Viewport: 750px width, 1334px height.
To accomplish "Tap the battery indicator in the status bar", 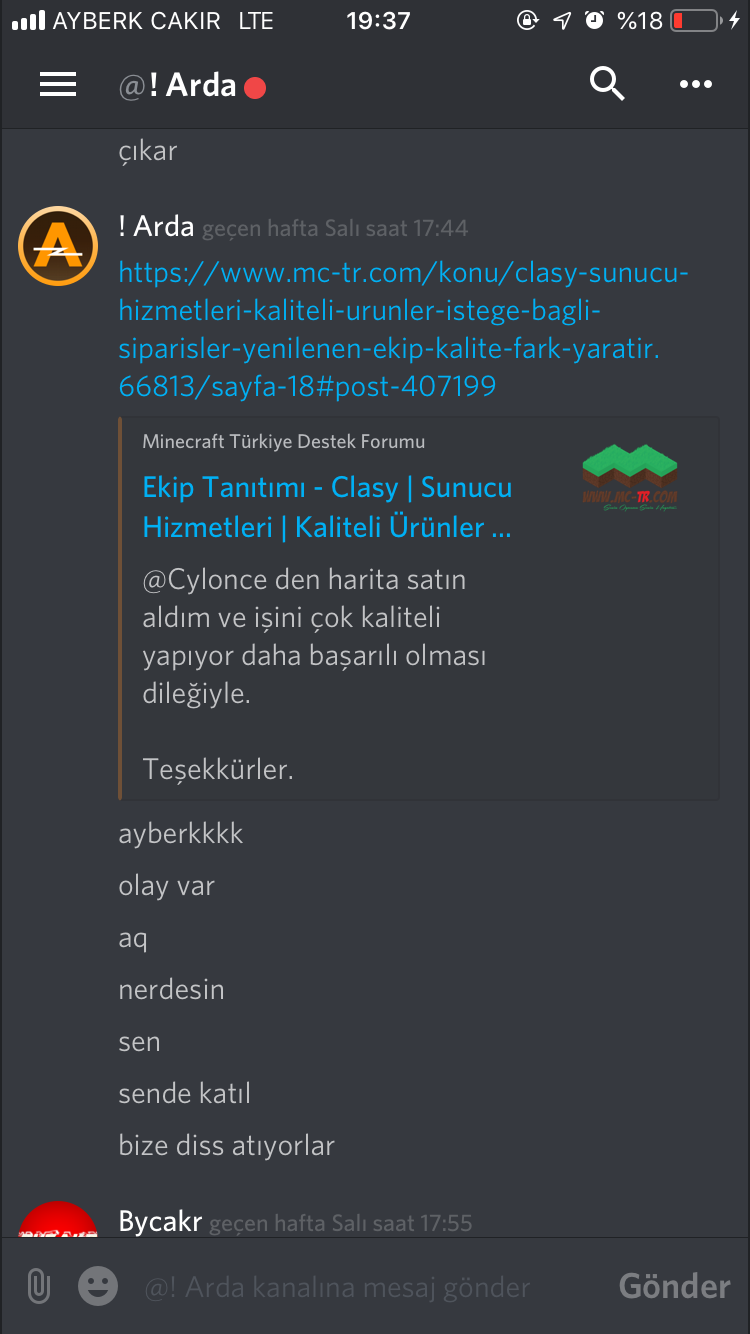I will coord(696,20).
